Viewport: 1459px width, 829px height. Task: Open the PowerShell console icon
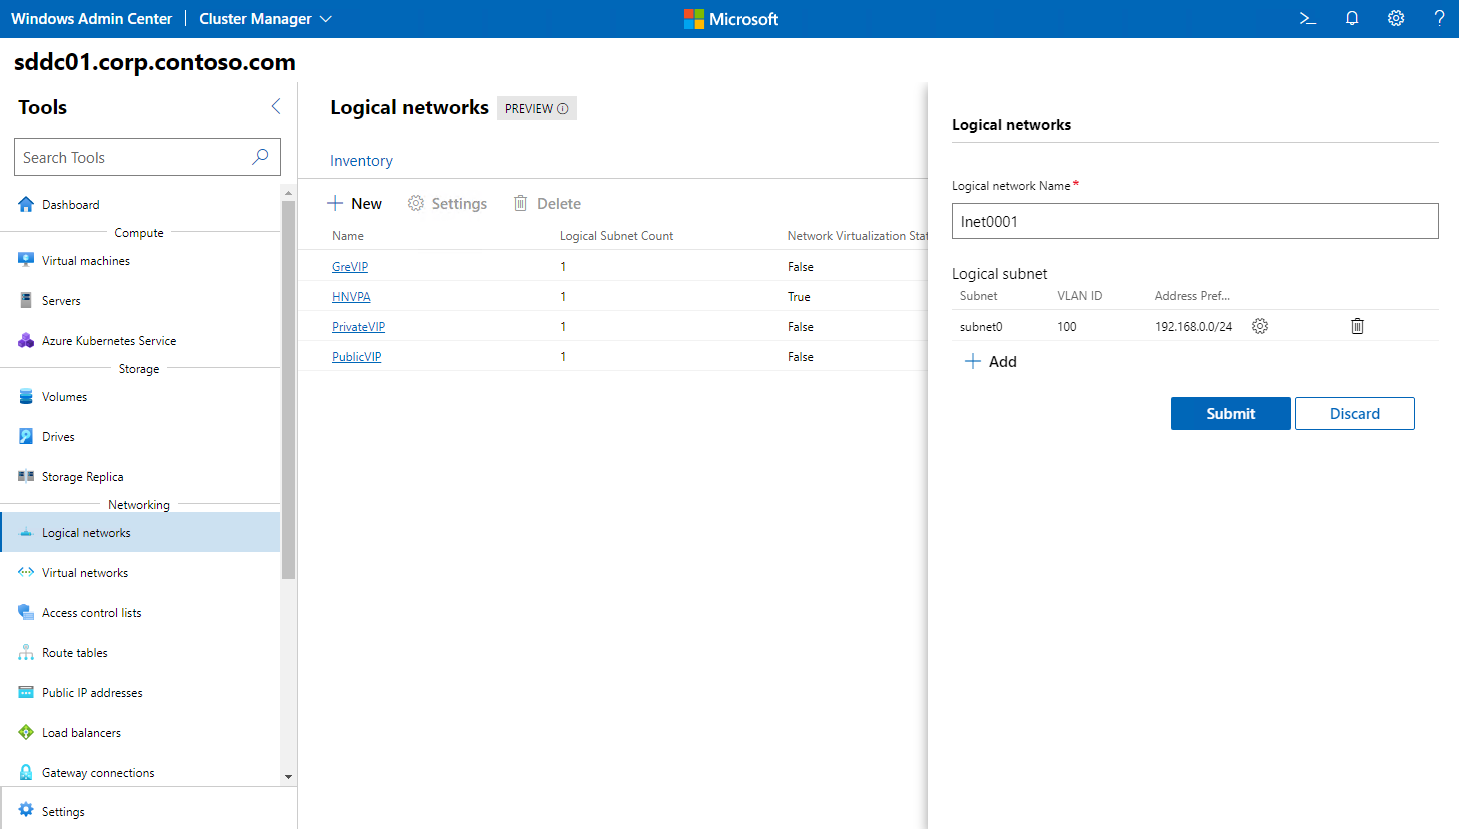1307,18
